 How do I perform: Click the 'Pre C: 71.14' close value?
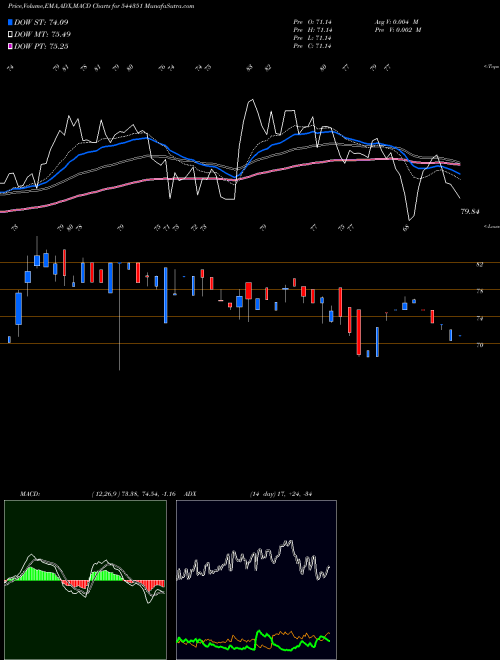coord(314,46)
